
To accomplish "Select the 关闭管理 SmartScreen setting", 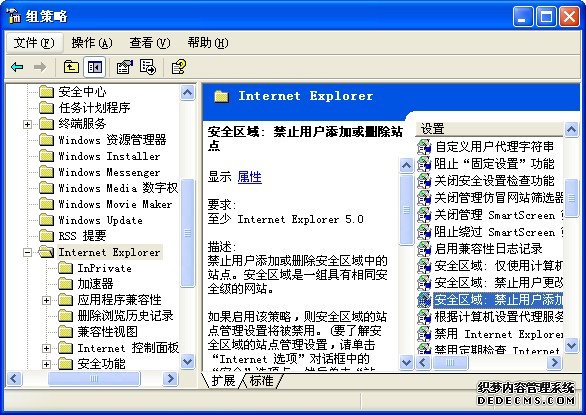I will [499, 215].
